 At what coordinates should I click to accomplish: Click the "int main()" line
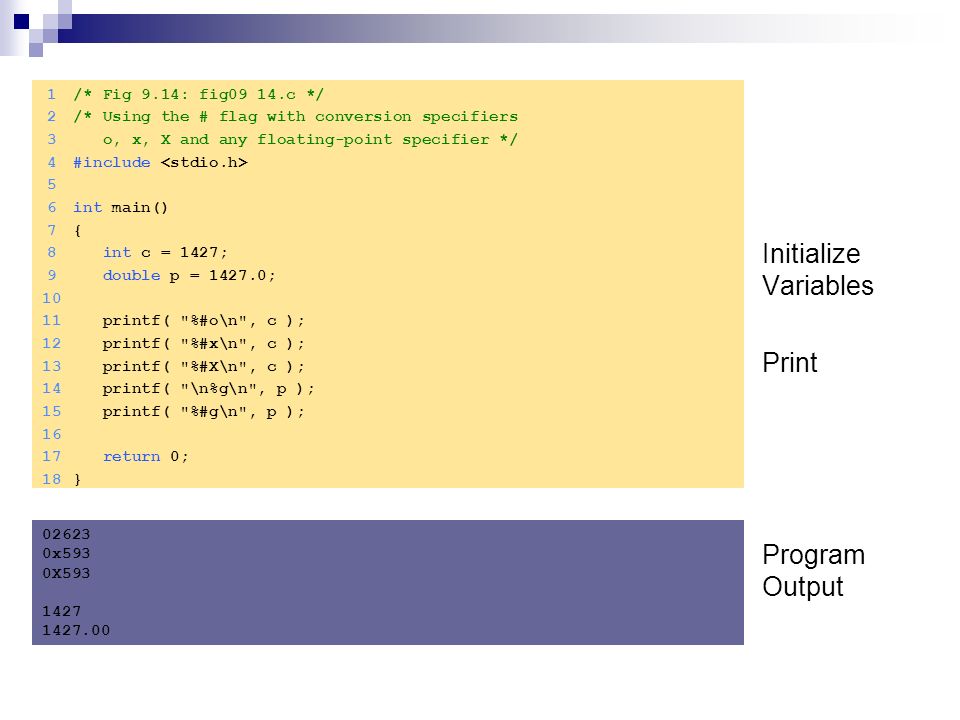[121, 208]
